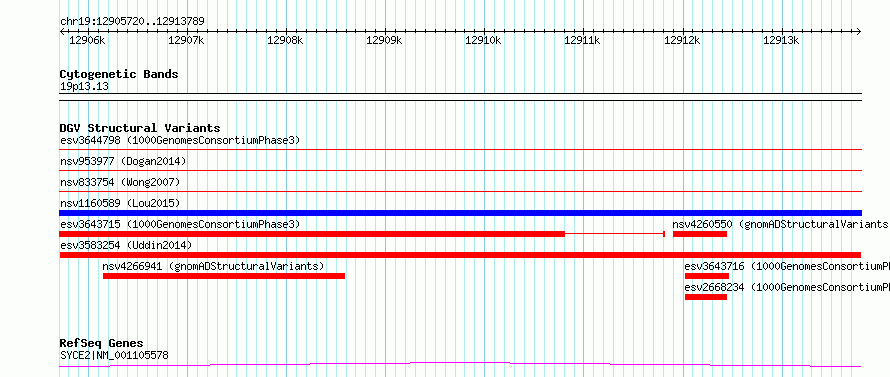This screenshot has height=377, width=890.
Task: Click the nsv833754 (Wong2007) label
Action: tap(120, 182)
